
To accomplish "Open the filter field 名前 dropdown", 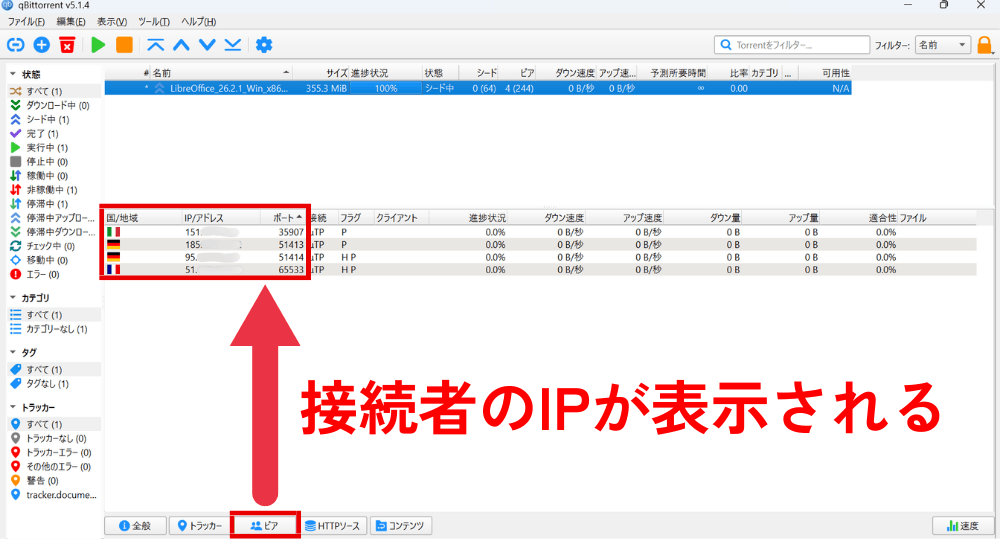I will click(x=943, y=45).
